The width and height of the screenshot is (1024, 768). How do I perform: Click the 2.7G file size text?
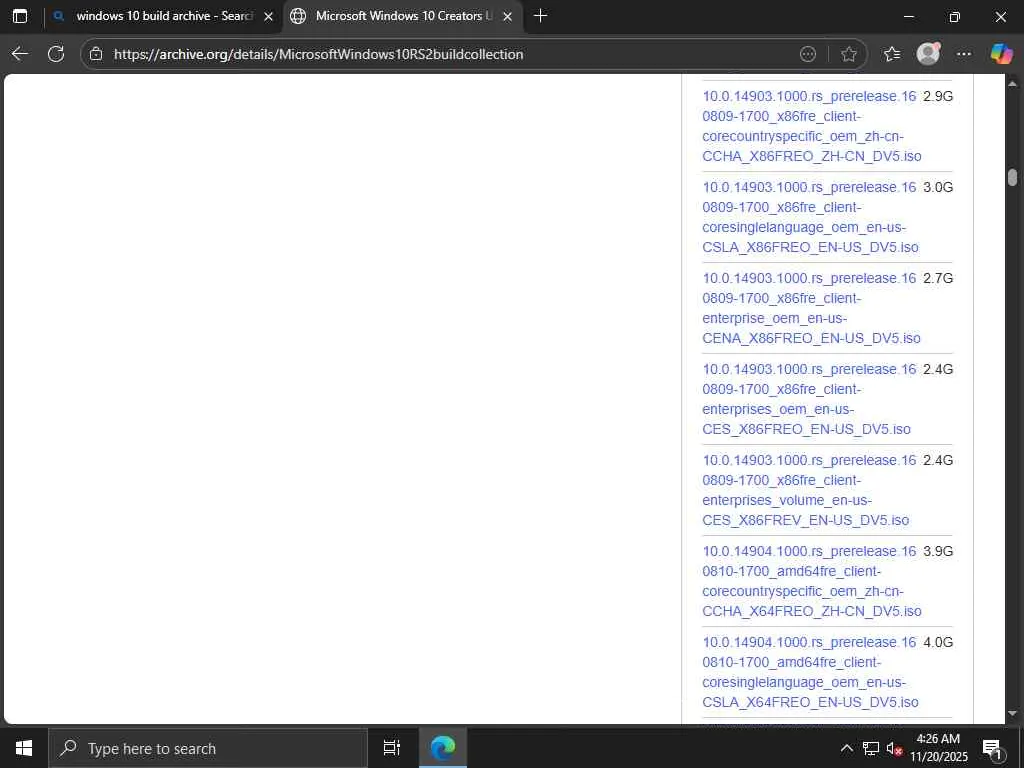(x=938, y=278)
